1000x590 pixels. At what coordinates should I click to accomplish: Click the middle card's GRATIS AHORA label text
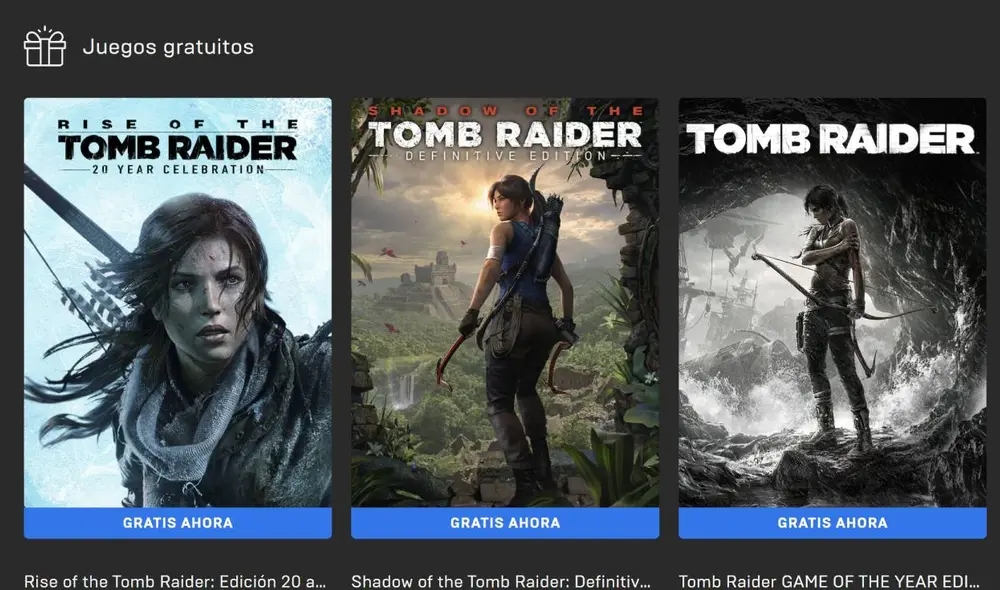point(505,522)
